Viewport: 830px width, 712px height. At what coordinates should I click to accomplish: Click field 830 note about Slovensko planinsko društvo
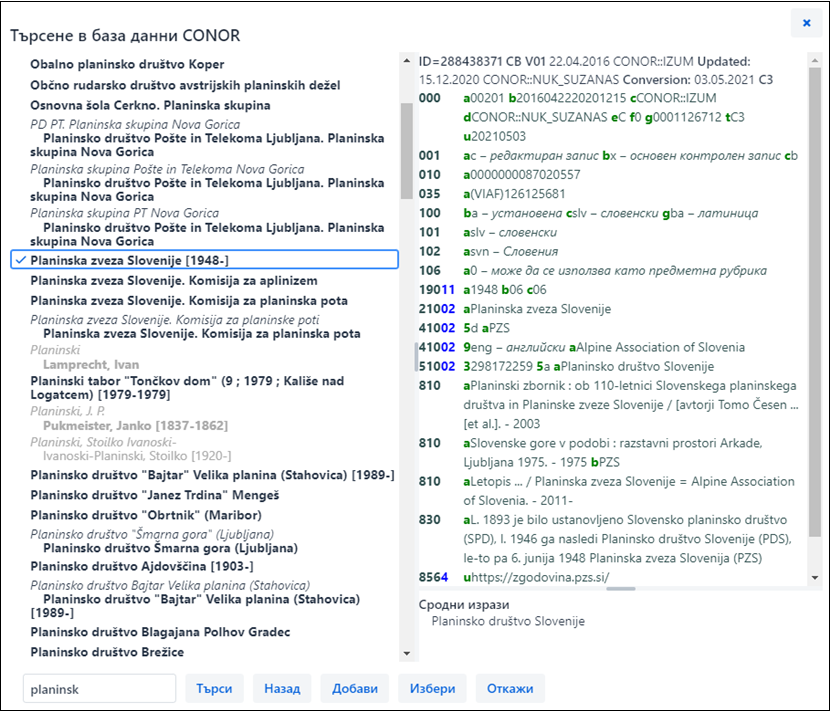tap(627, 538)
